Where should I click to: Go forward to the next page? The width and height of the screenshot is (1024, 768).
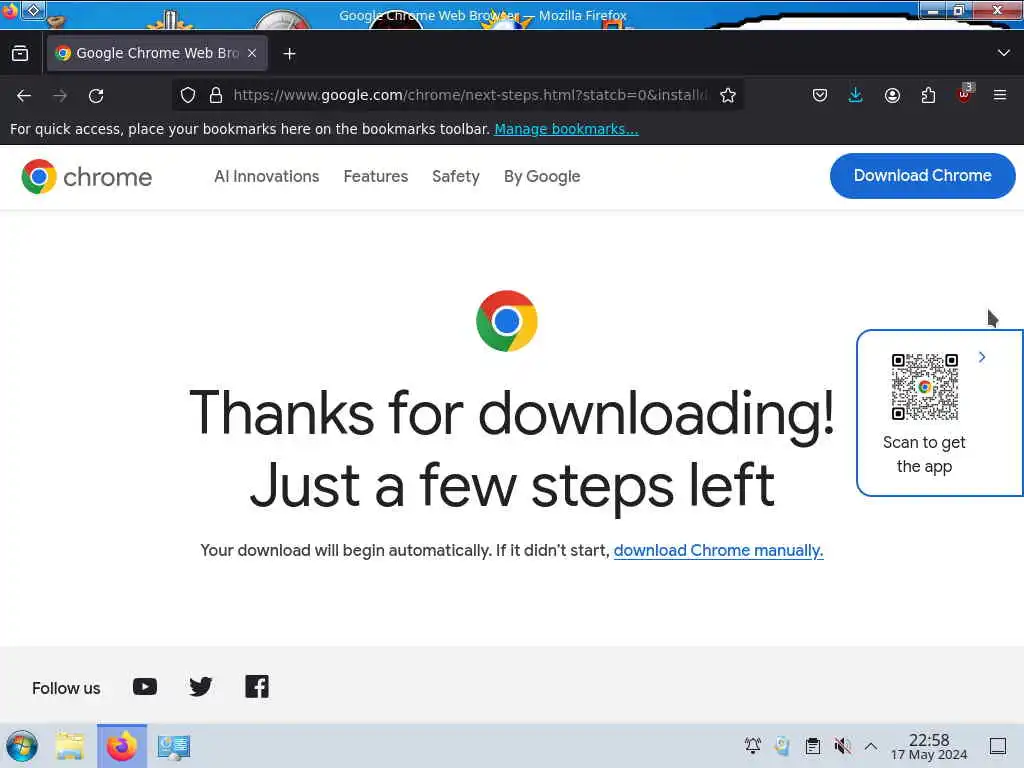60,95
